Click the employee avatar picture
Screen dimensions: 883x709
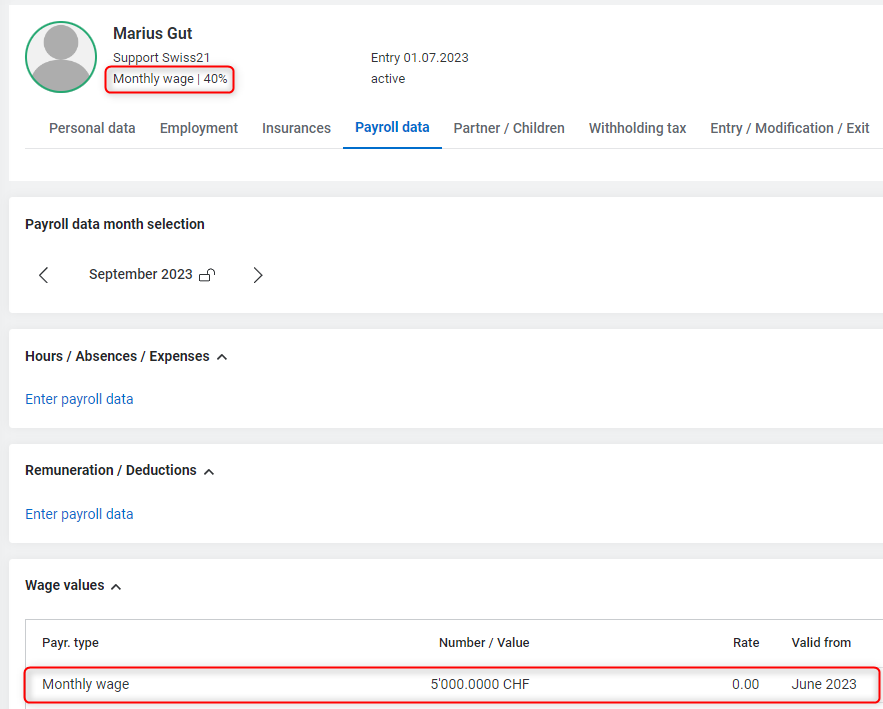tap(61, 57)
